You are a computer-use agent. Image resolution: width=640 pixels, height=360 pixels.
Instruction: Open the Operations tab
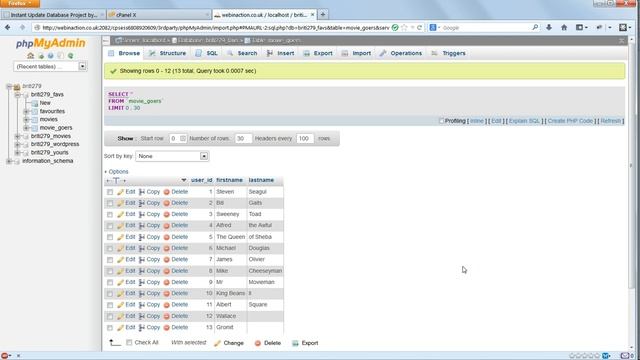tap(401, 53)
